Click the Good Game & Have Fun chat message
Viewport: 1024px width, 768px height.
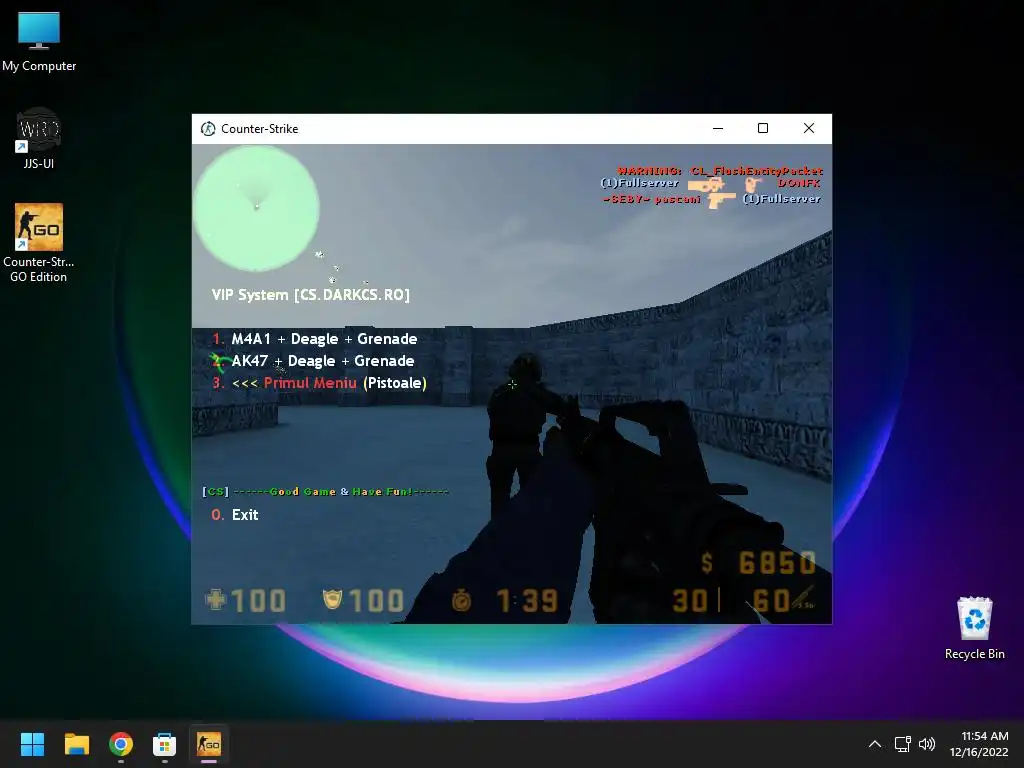tap(326, 492)
